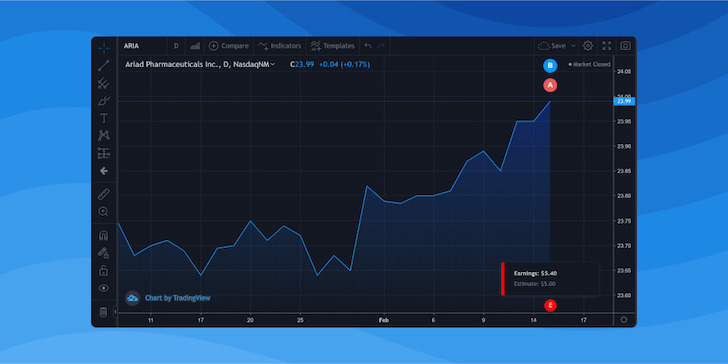Open chart settings gear
This screenshot has height=364, width=728.
click(x=588, y=46)
